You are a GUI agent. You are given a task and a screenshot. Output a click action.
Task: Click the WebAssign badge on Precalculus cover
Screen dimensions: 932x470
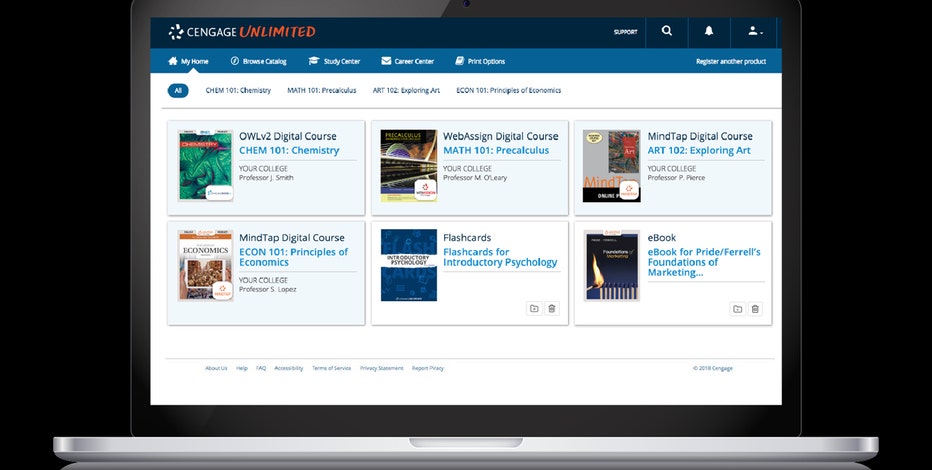[x=426, y=190]
